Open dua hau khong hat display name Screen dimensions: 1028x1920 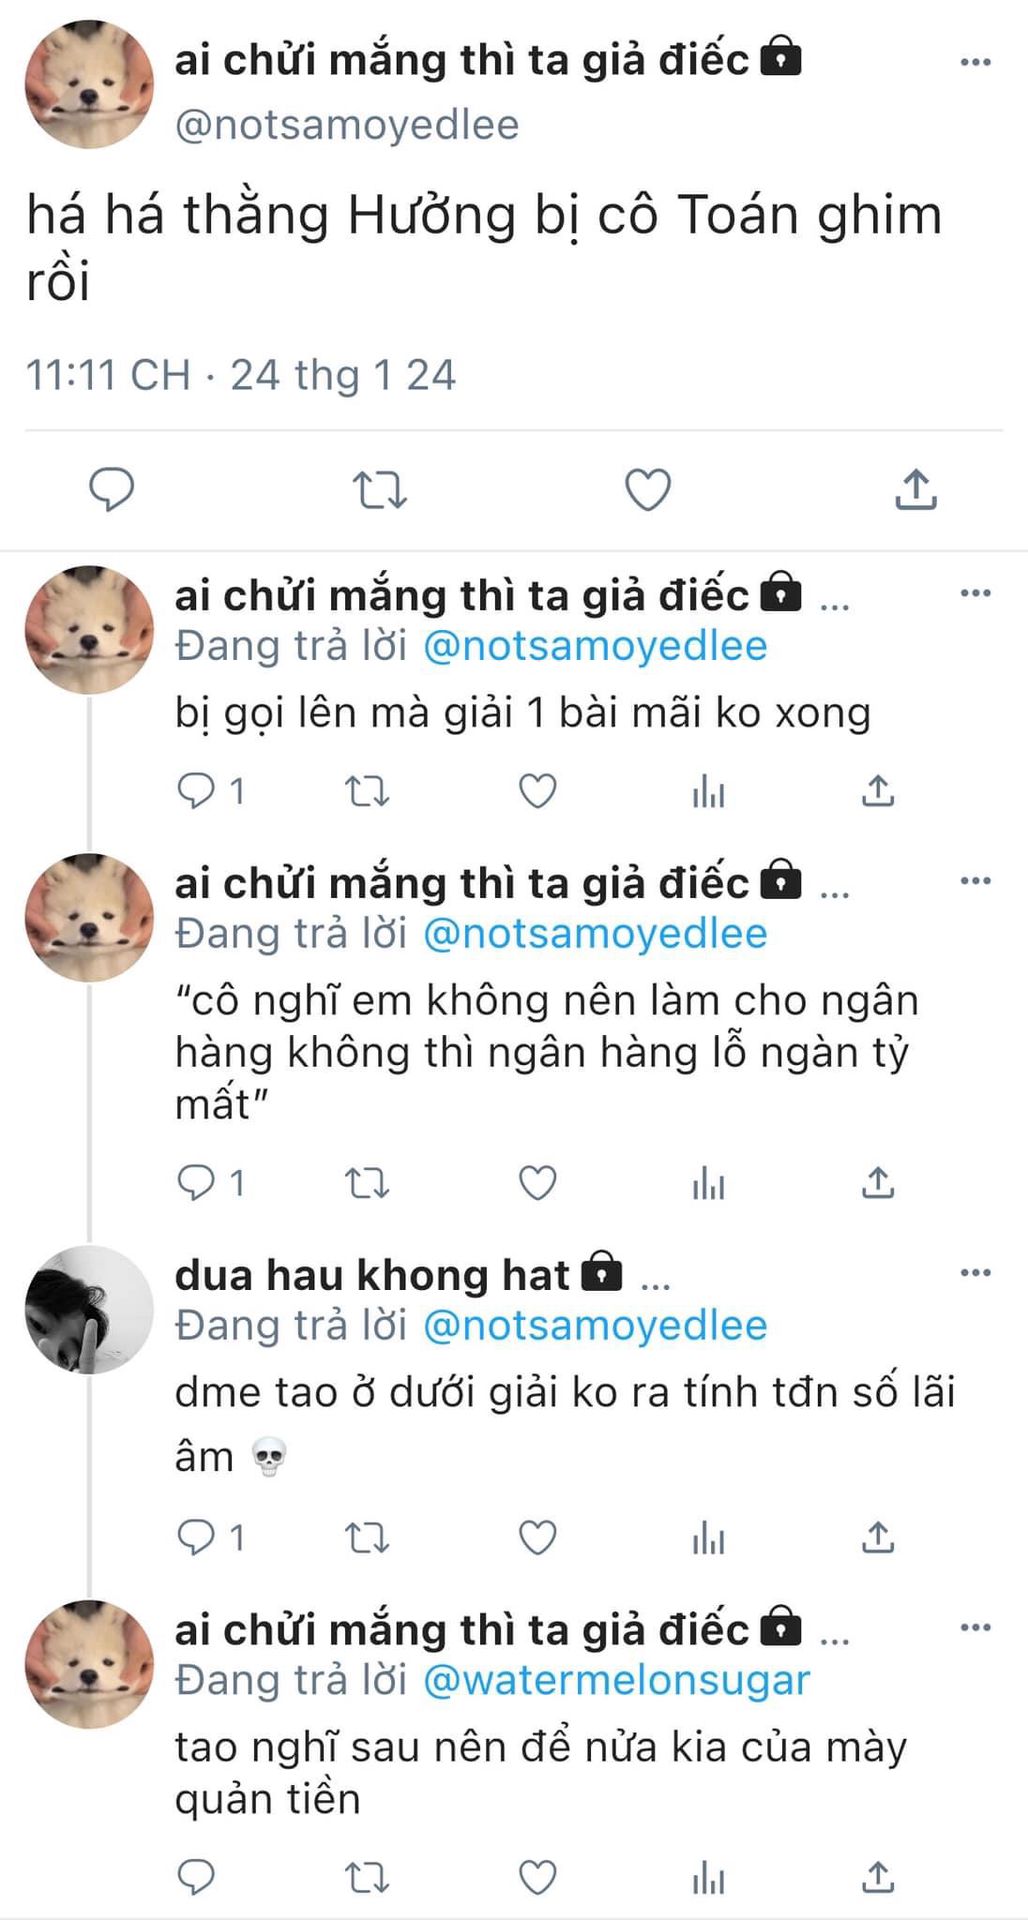372,1275
